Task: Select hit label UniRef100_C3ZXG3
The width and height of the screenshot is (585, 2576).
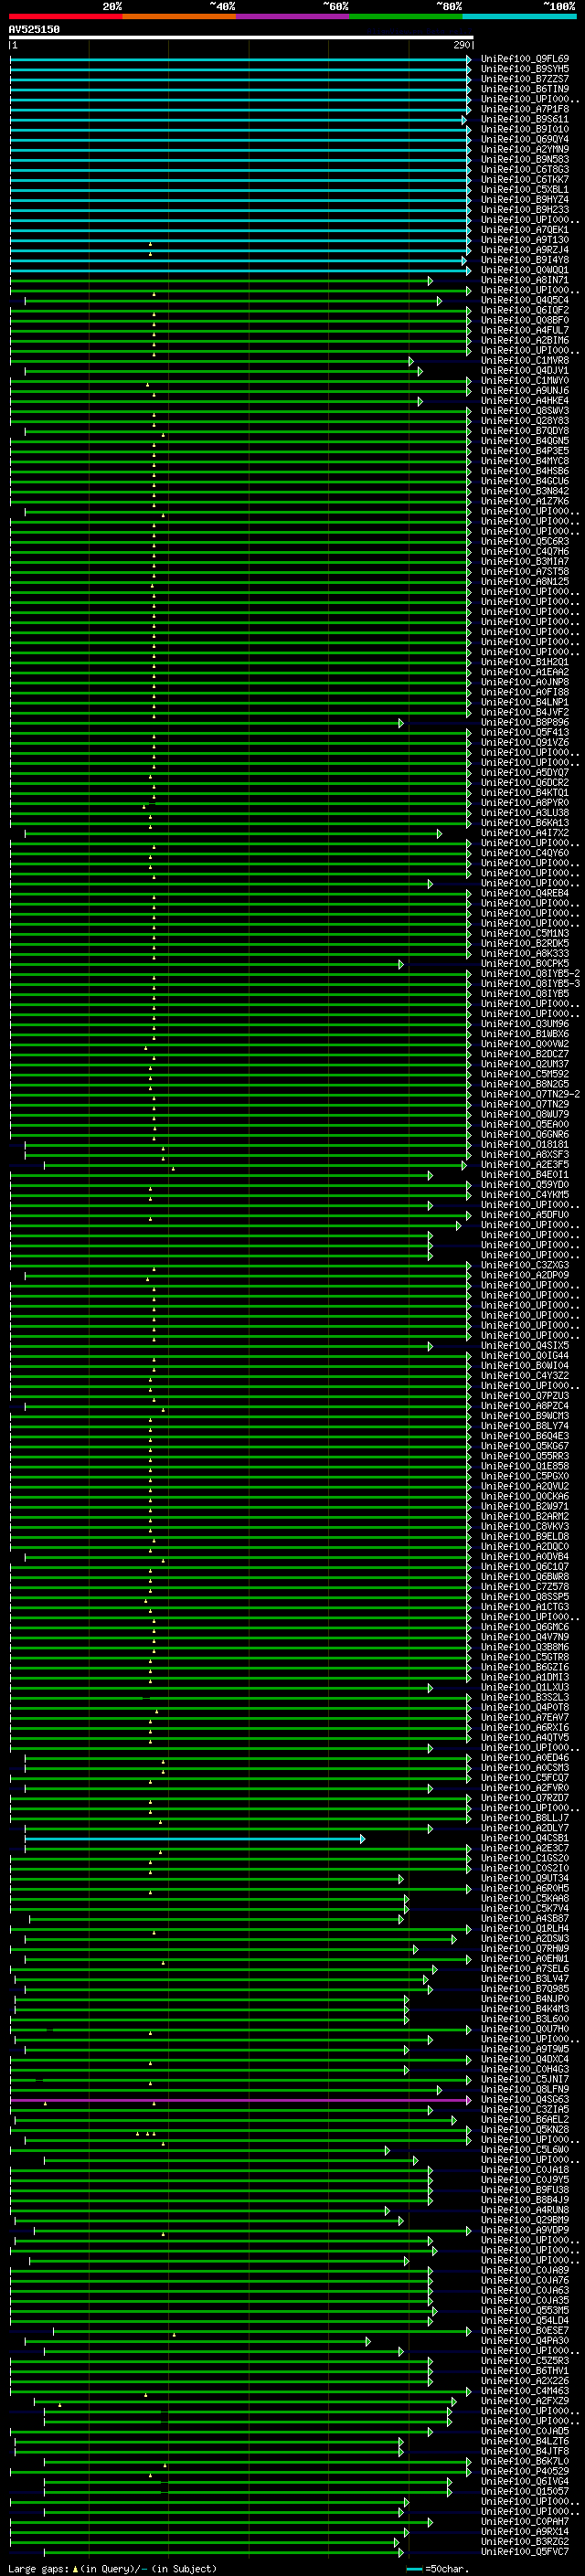Action: [x=525, y=1265]
